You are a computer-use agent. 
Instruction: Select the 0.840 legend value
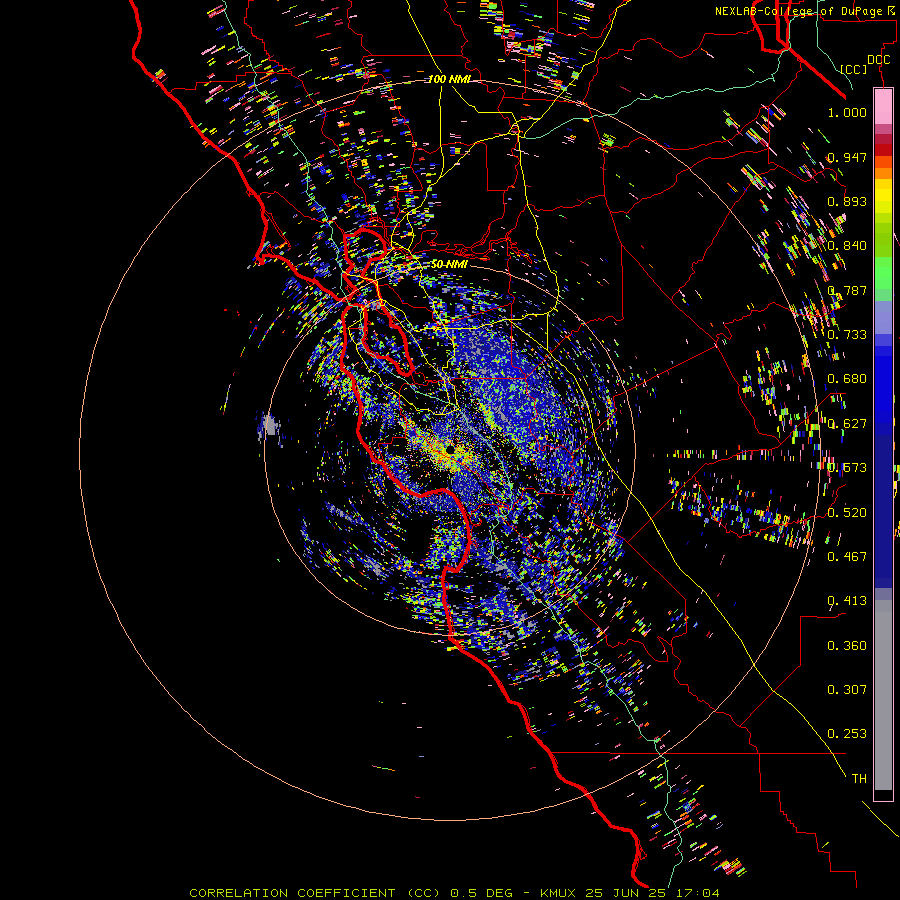coord(847,246)
